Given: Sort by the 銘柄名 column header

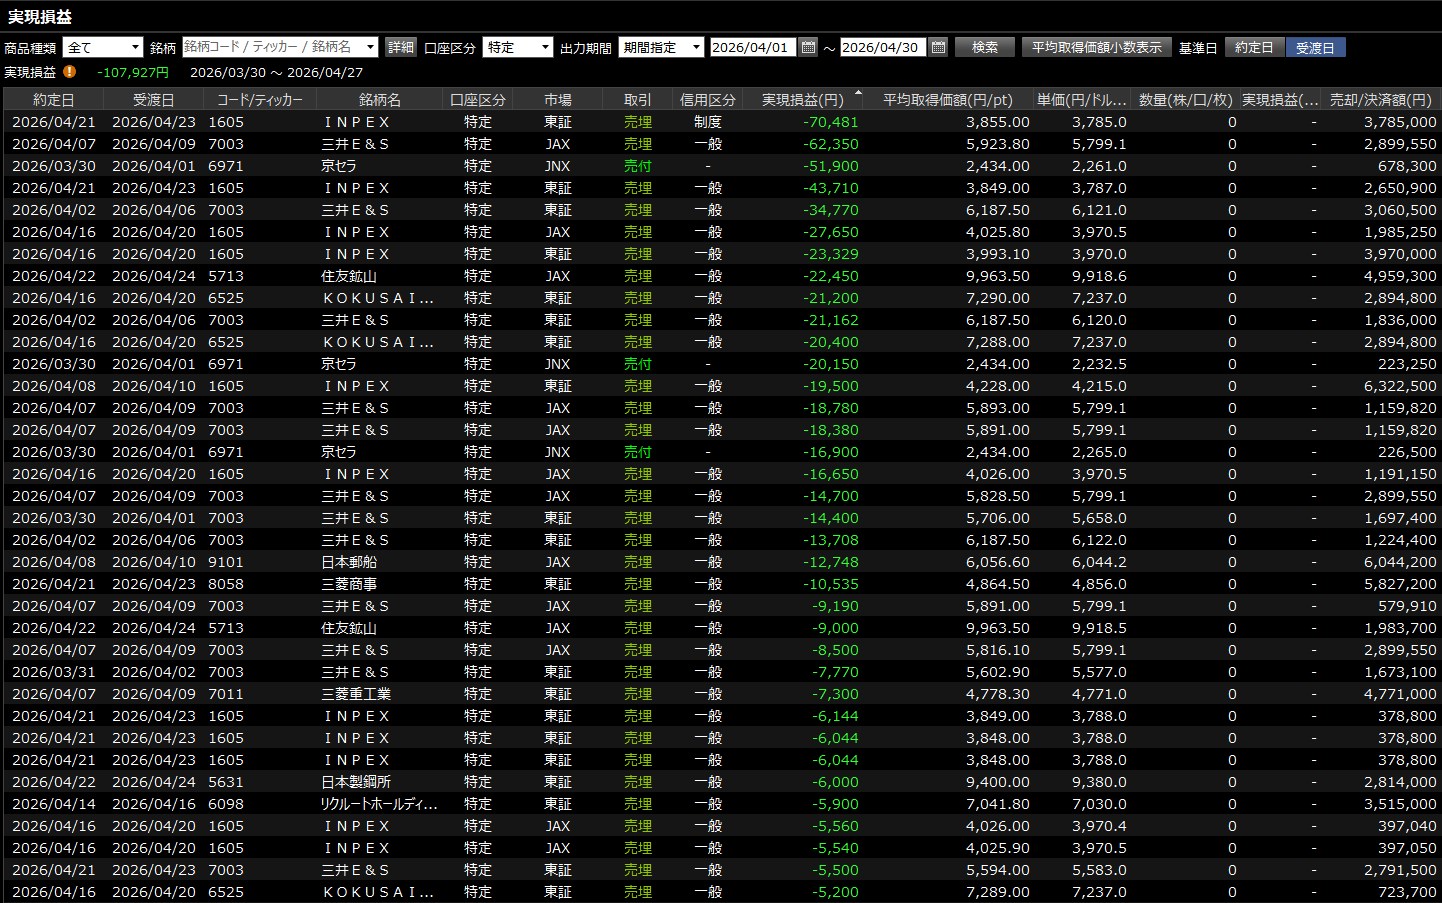Looking at the screenshot, I should click(x=380, y=100).
